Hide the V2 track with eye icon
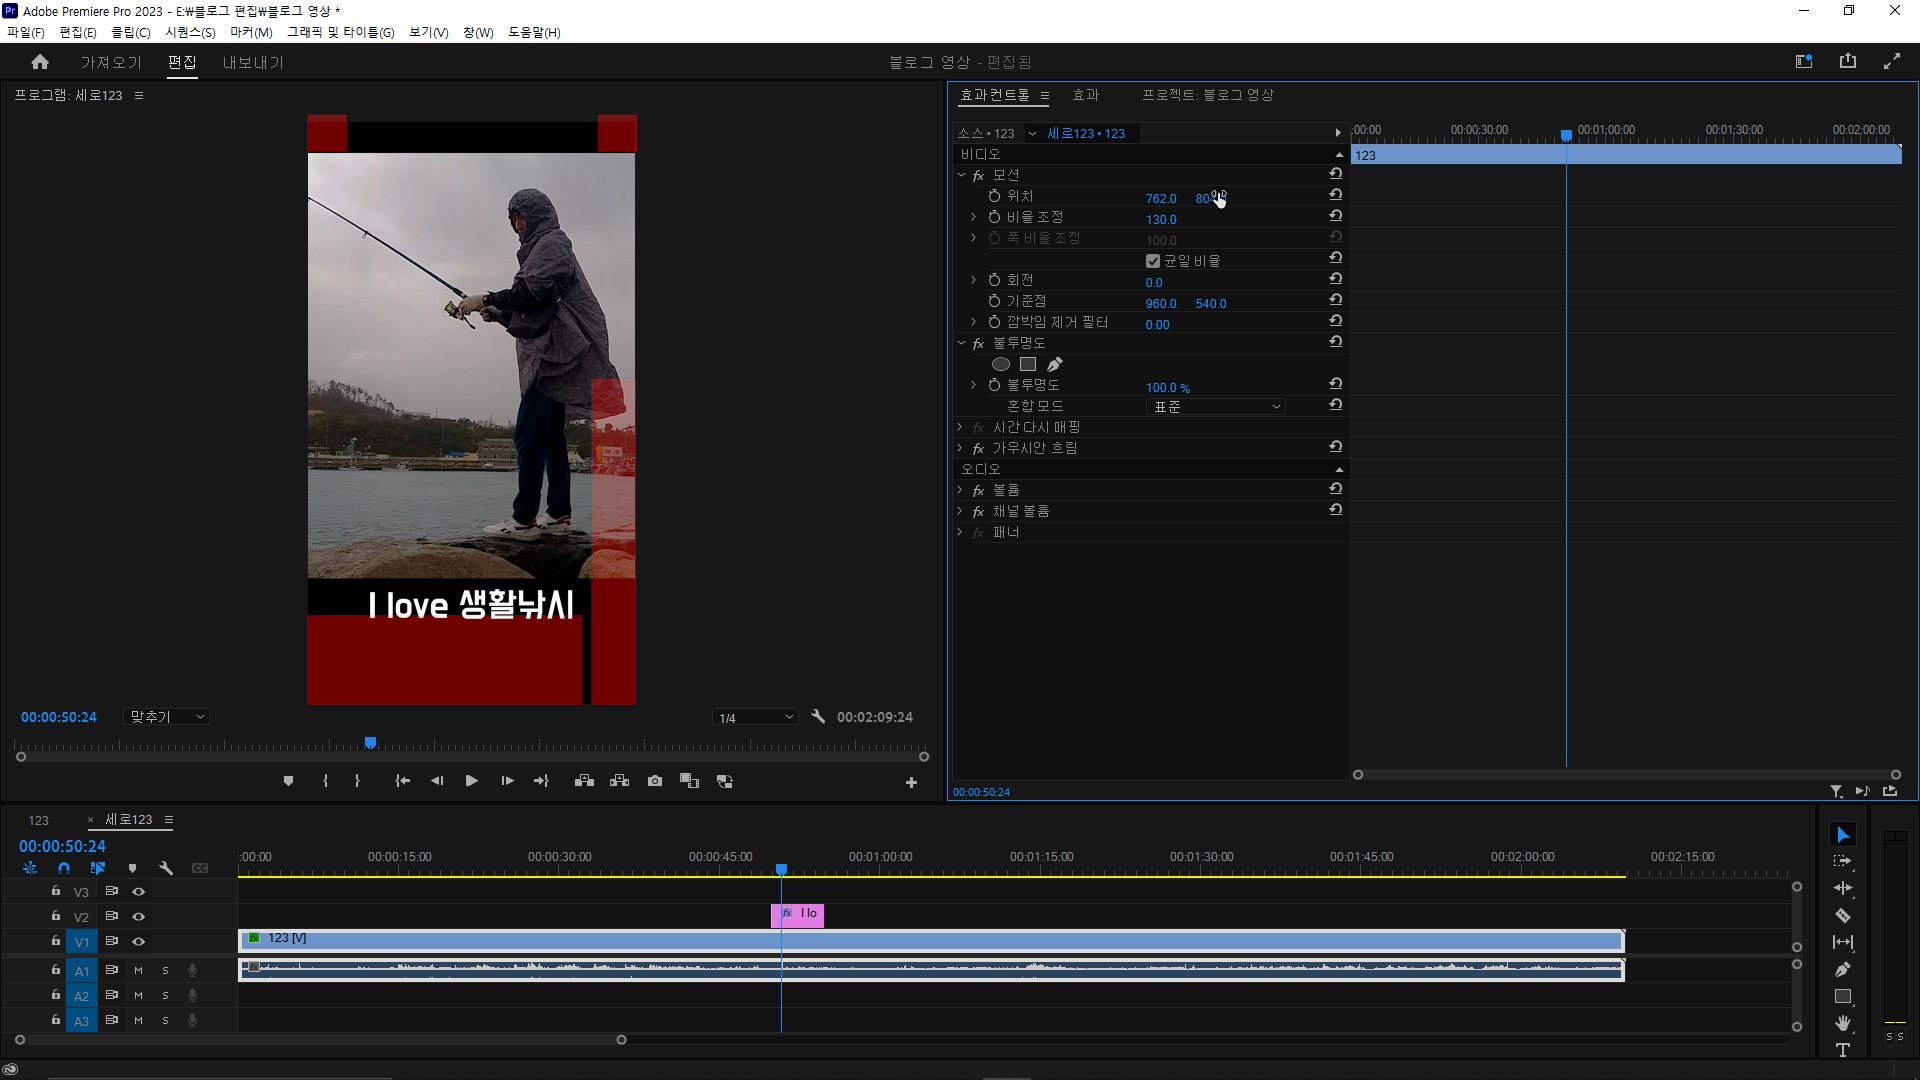Viewport: 1920px width, 1080px height. tap(139, 916)
